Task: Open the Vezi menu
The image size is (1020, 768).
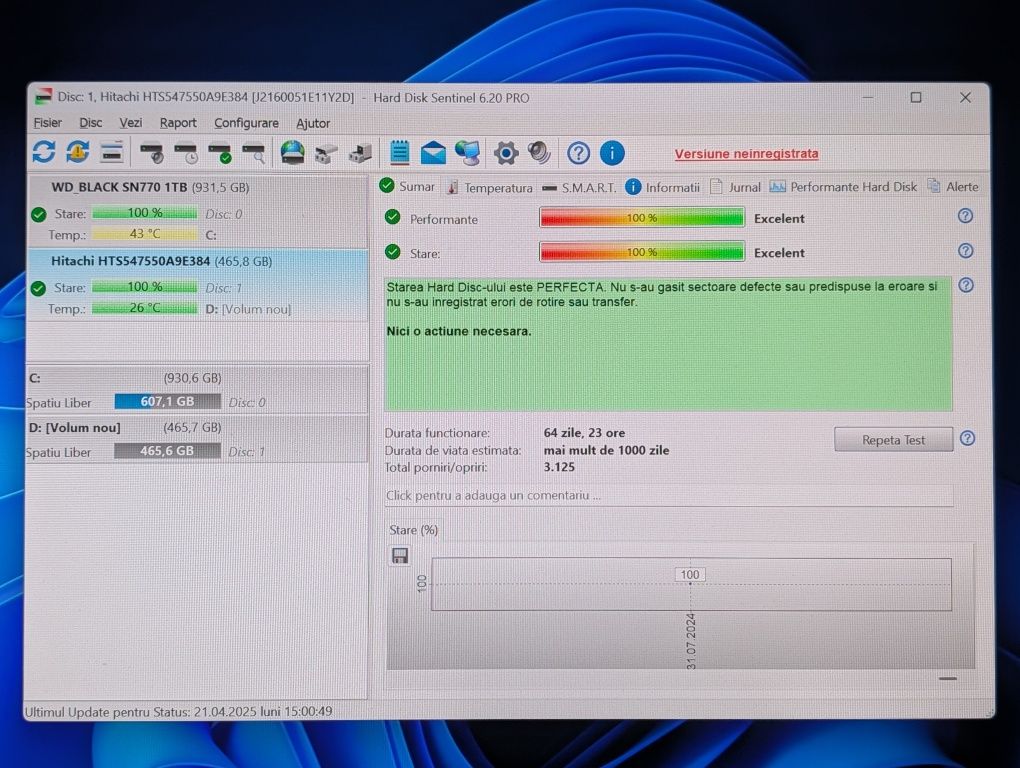Action: click(x=130, y=123)
